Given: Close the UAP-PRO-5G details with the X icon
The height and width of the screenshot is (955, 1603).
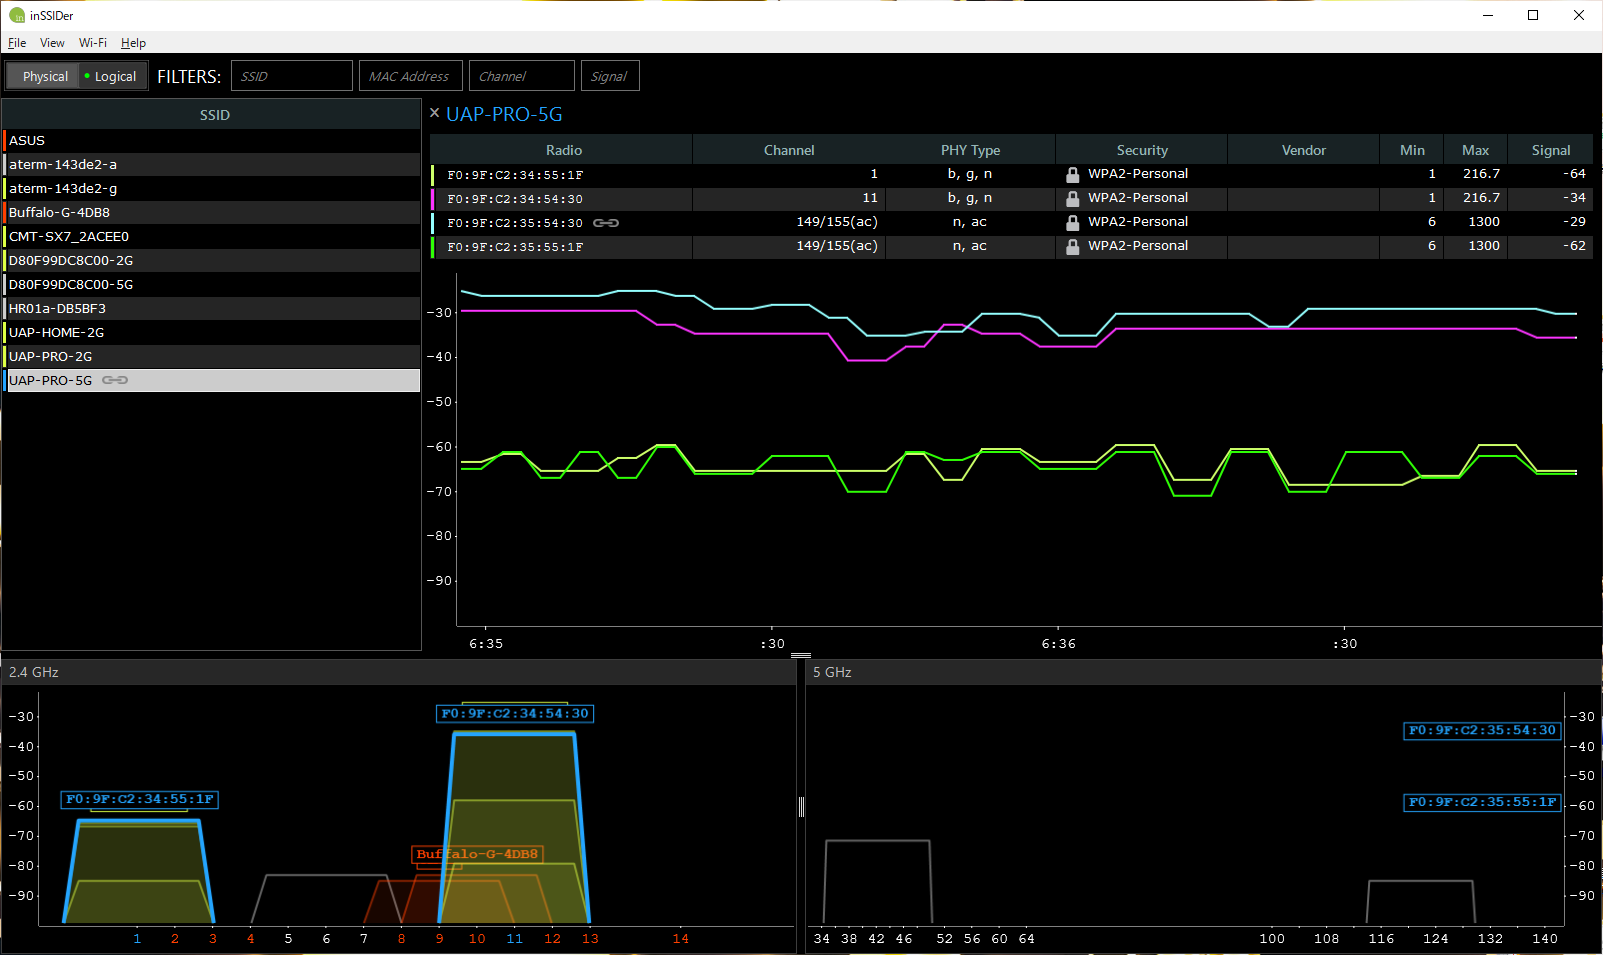Looking at the screenshot, I should pos(435,113).
